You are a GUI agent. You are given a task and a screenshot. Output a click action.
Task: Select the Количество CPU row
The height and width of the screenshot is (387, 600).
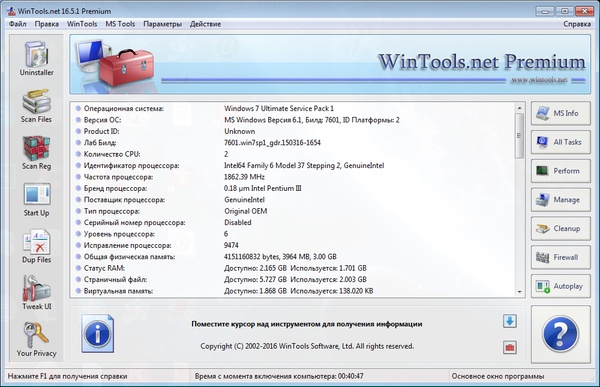[293, 154]
